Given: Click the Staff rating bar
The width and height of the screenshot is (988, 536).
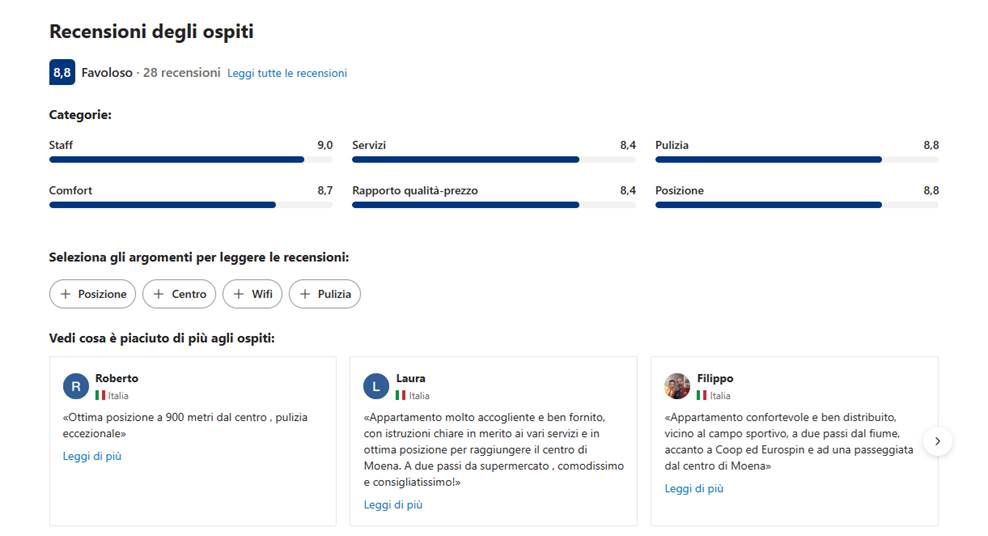Looking at the screenshot, I should point(191,159).
